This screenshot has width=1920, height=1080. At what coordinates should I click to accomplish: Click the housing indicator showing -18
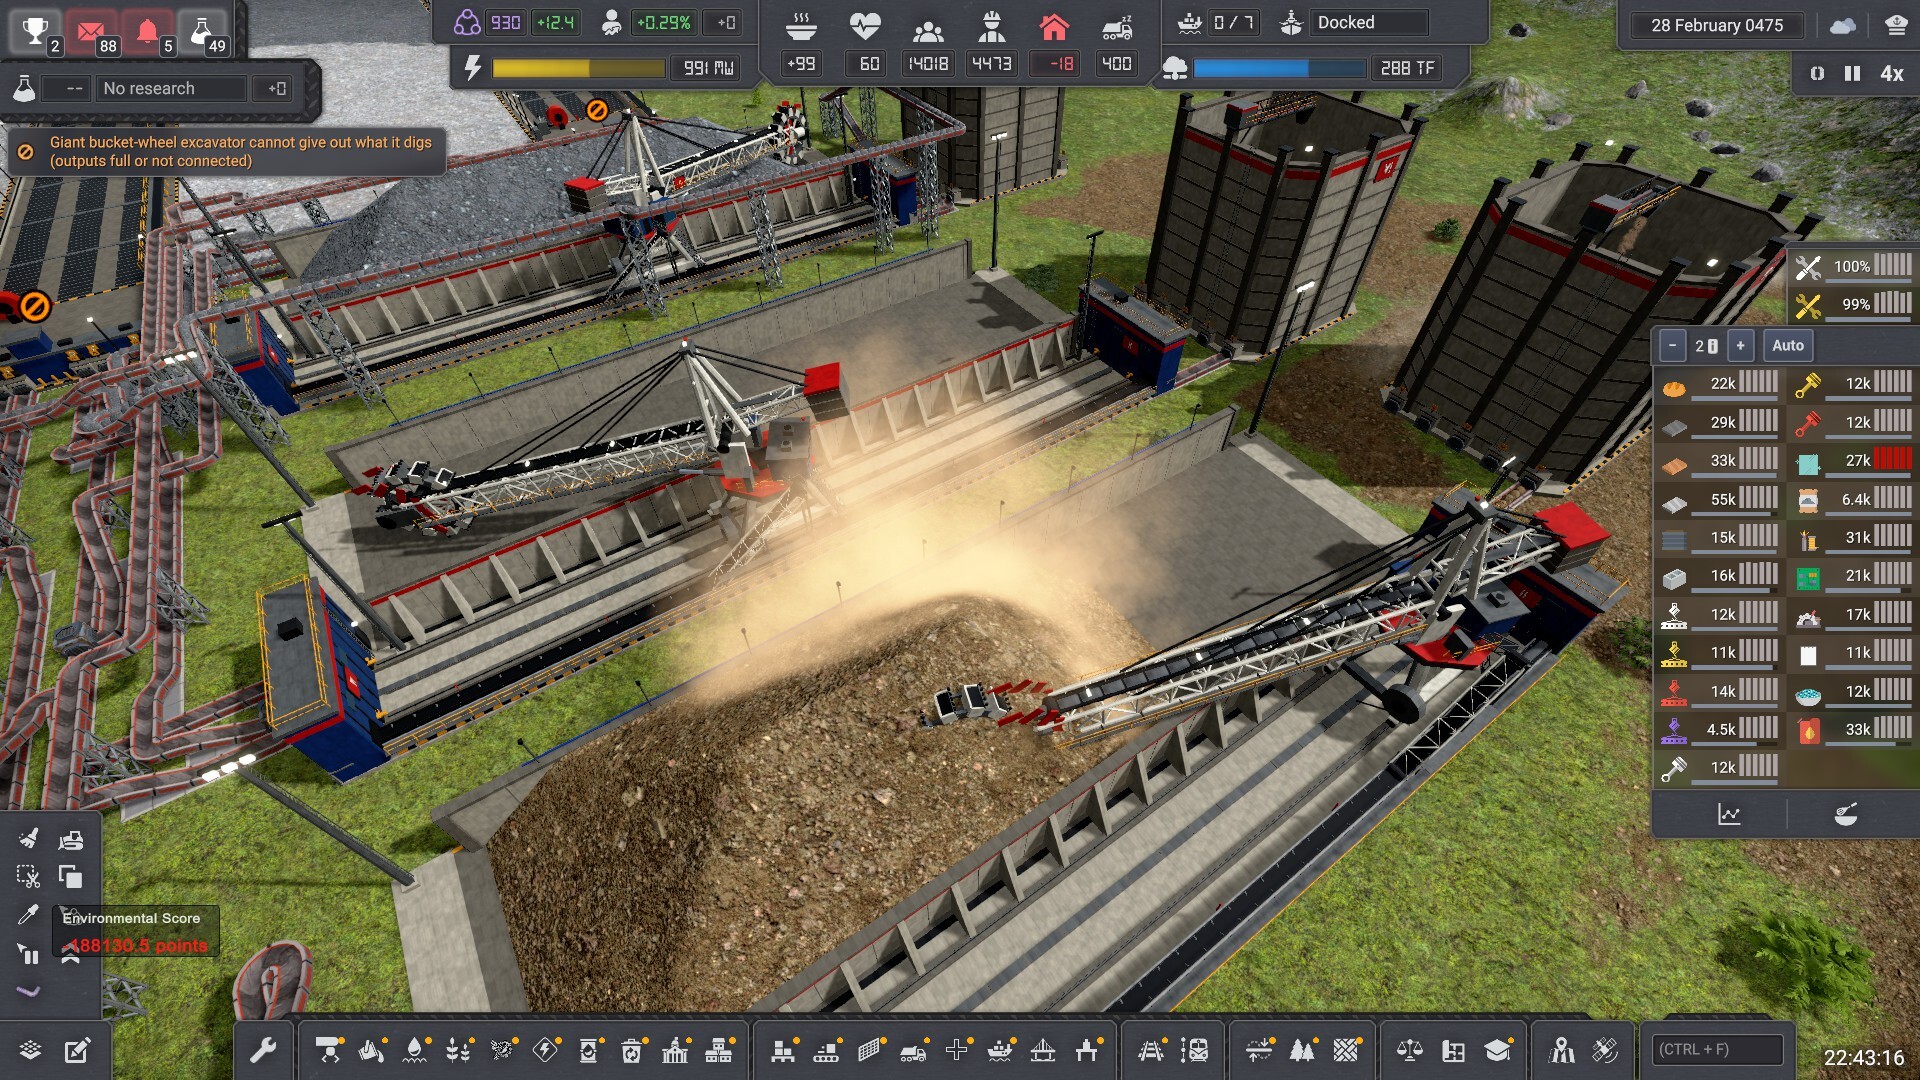(1054, 44)
